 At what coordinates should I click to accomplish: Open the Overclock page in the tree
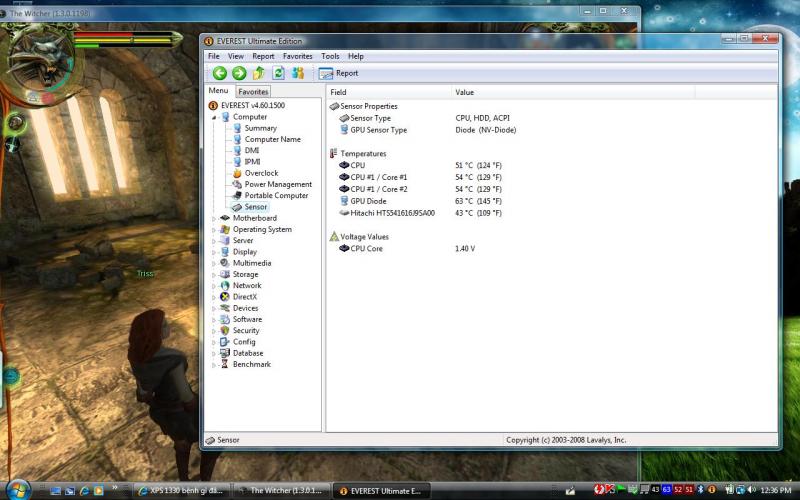coord(261,173)
